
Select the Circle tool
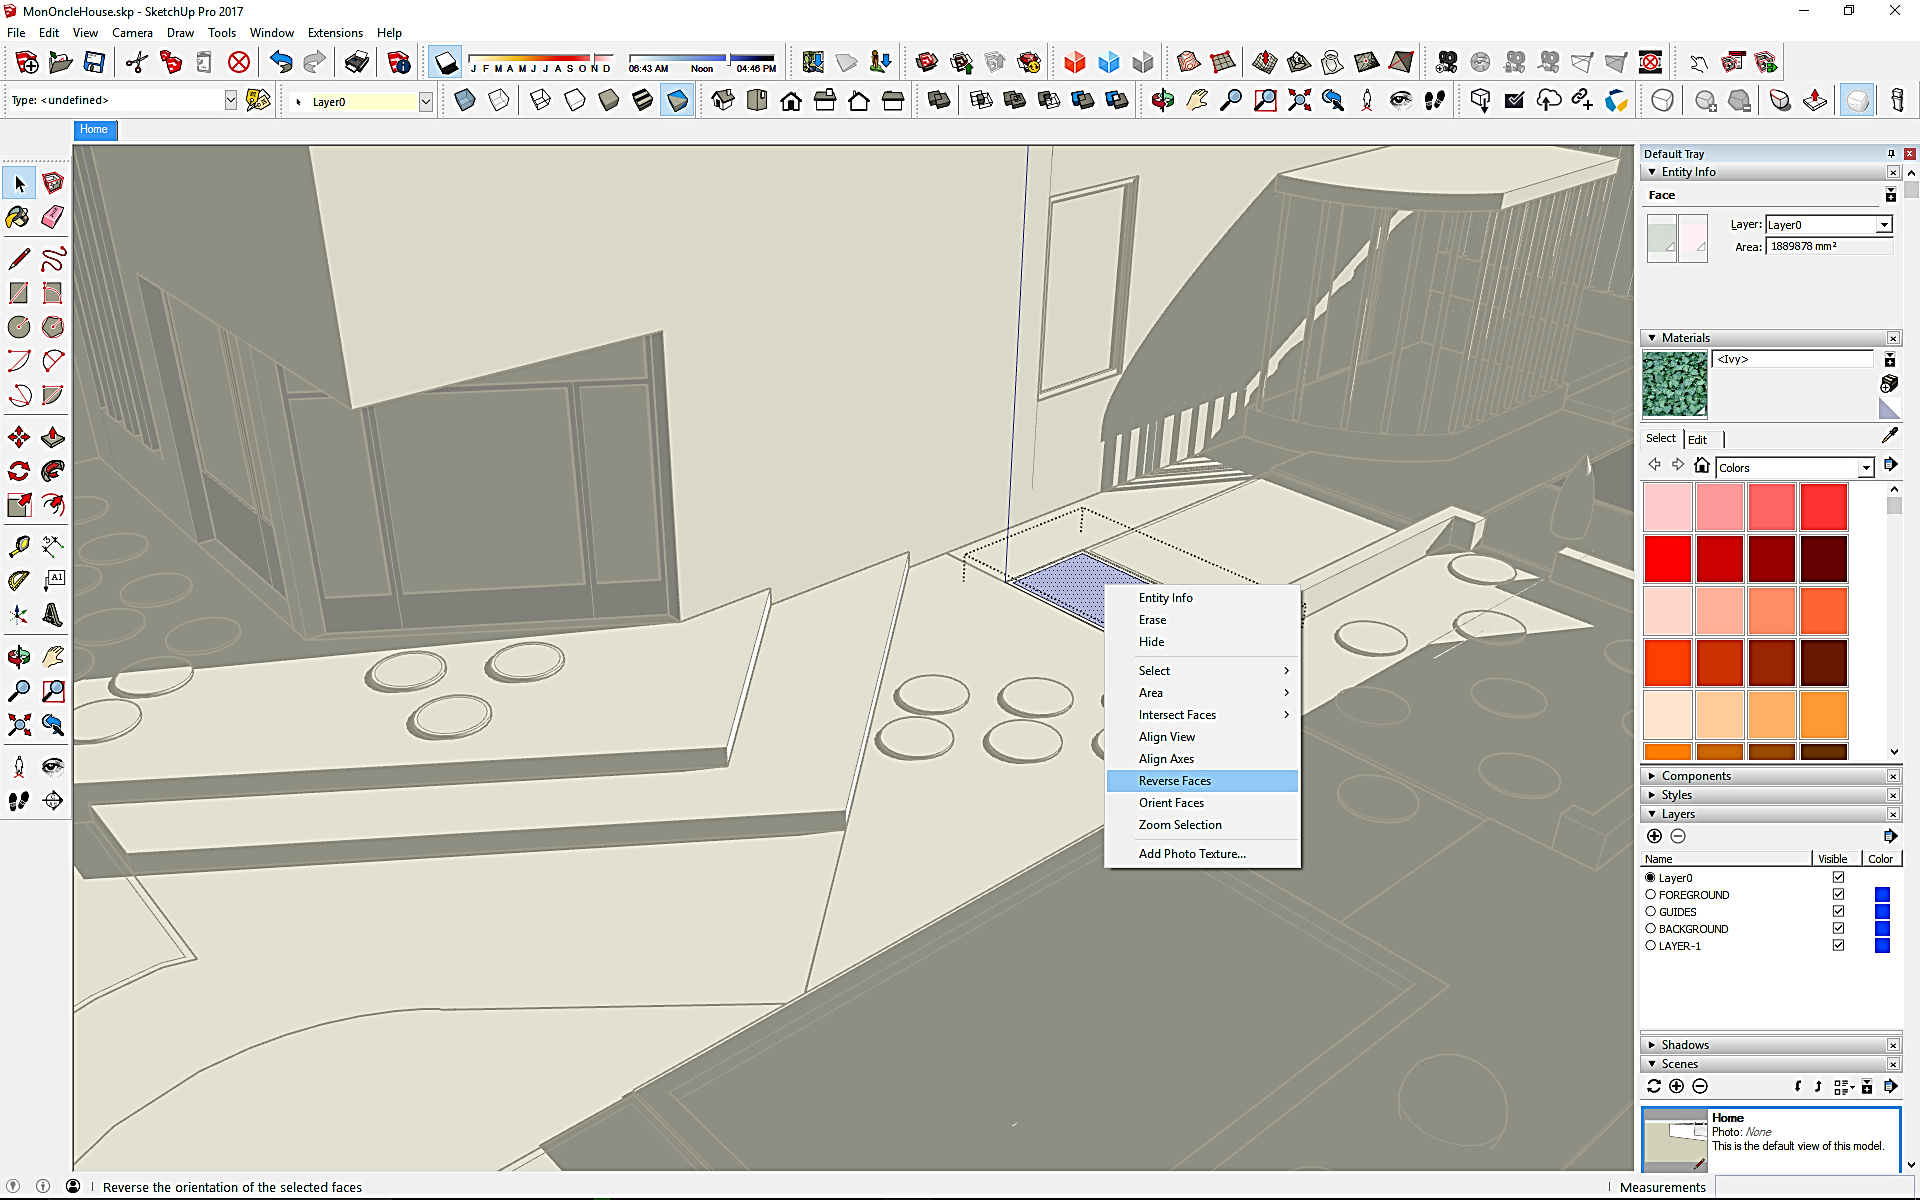(19, 327)
